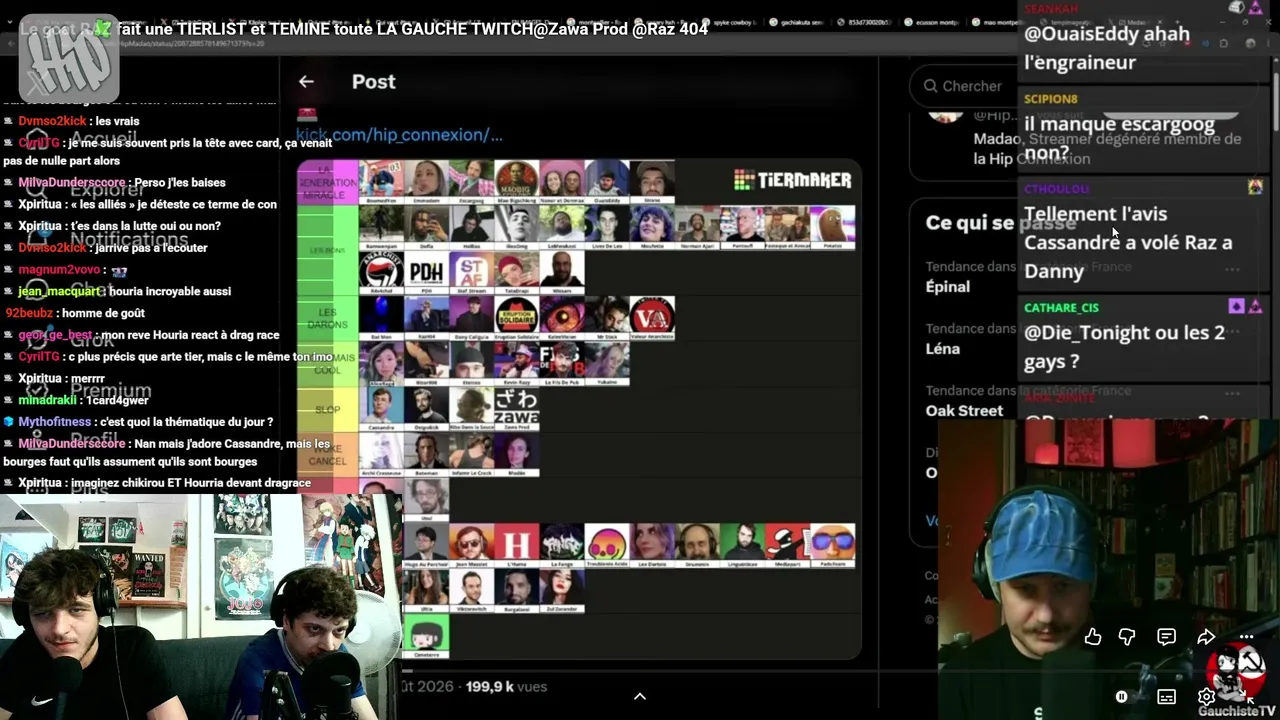Toggle subtitles with the captions icon
Viewport: 1280px width, 720px height.
point(1166,697)
